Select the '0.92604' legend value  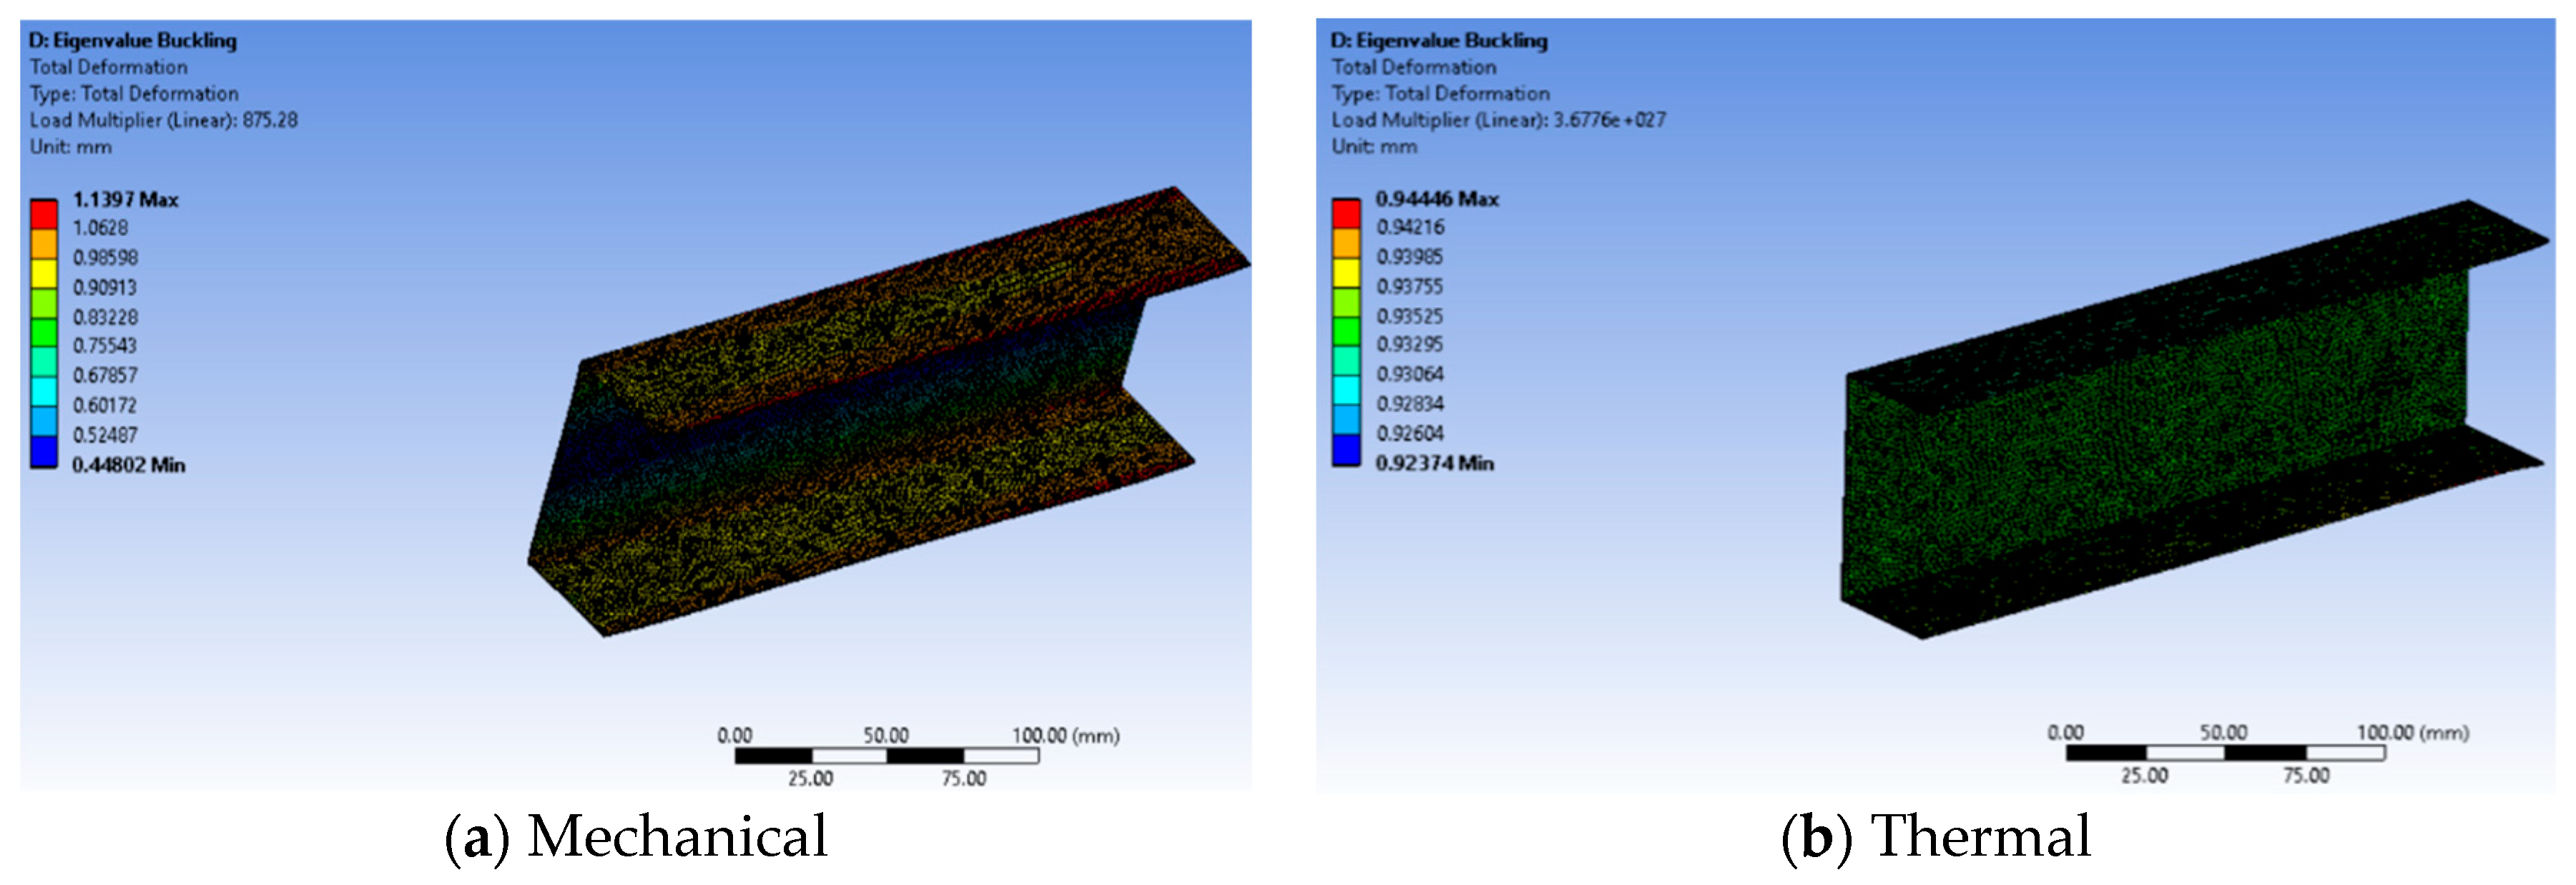tap(1410, 434)
